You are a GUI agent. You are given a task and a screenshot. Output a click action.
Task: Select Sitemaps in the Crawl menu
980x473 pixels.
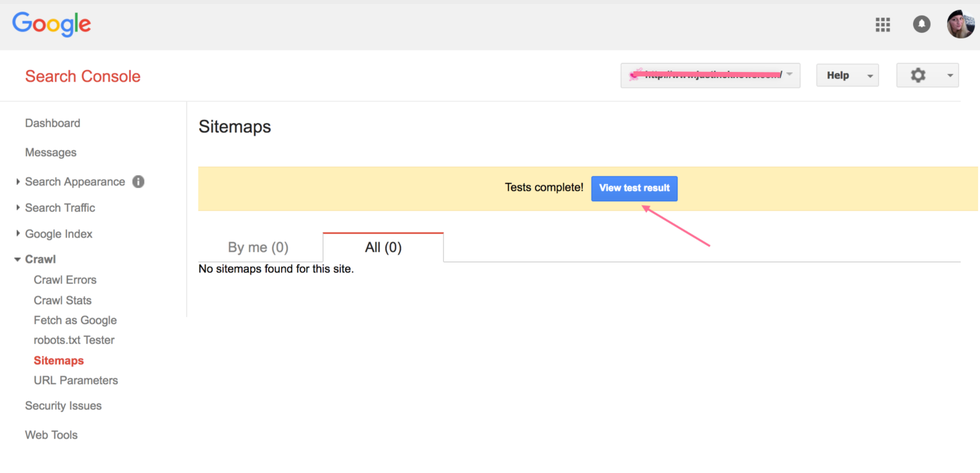[x=59, y=361]
